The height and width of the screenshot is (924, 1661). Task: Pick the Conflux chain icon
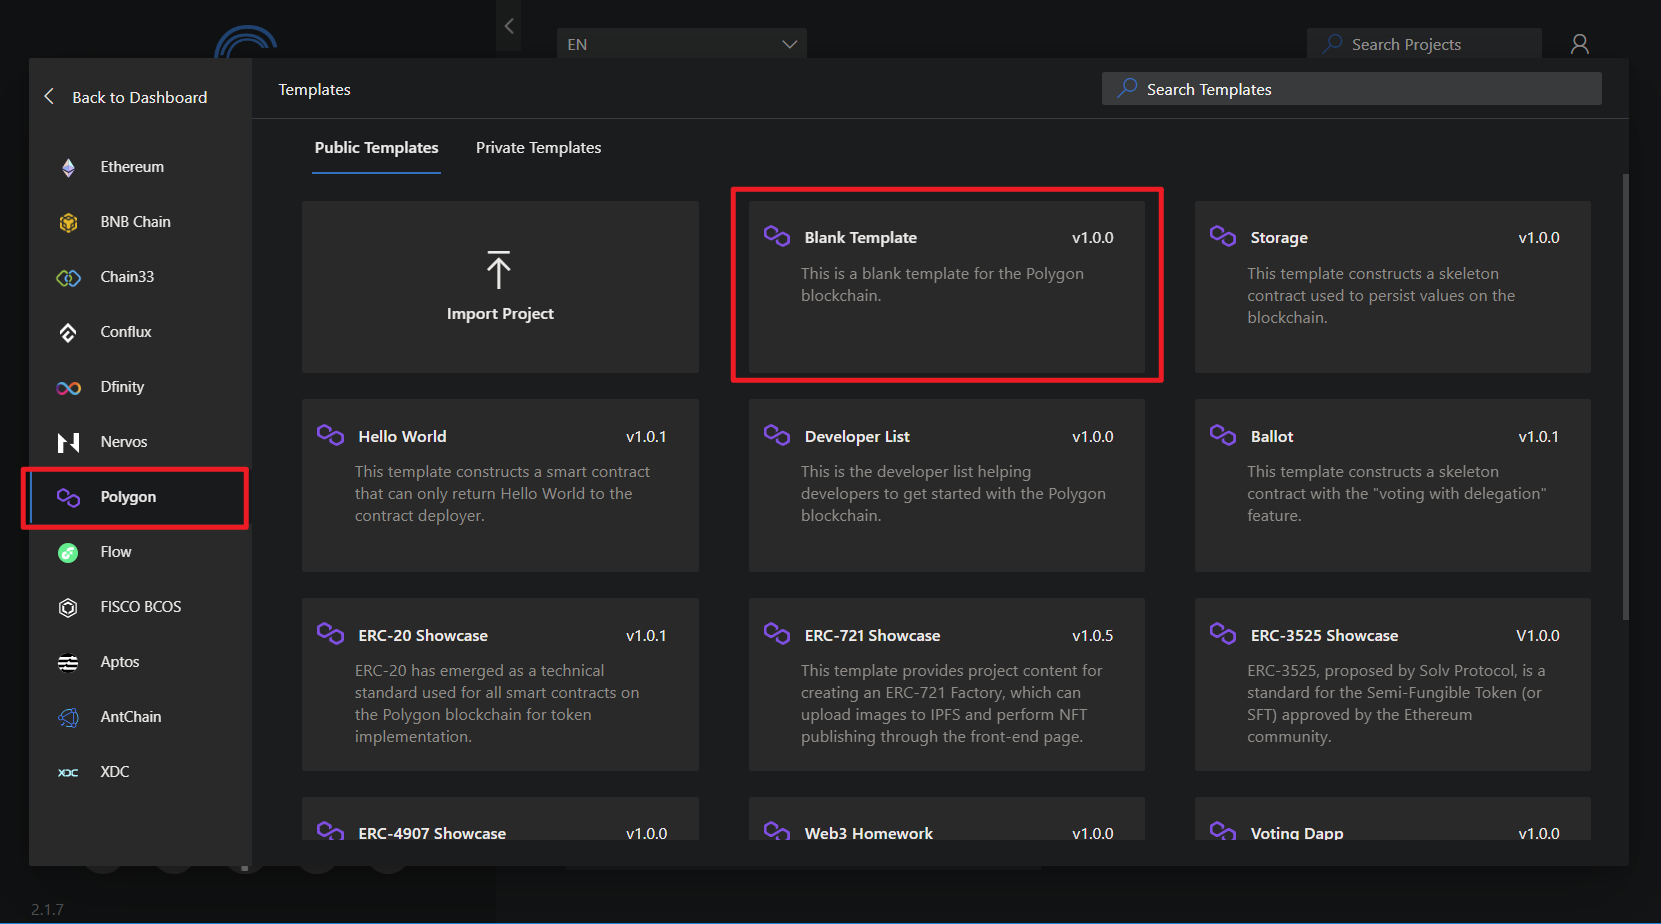click(68, 332)
